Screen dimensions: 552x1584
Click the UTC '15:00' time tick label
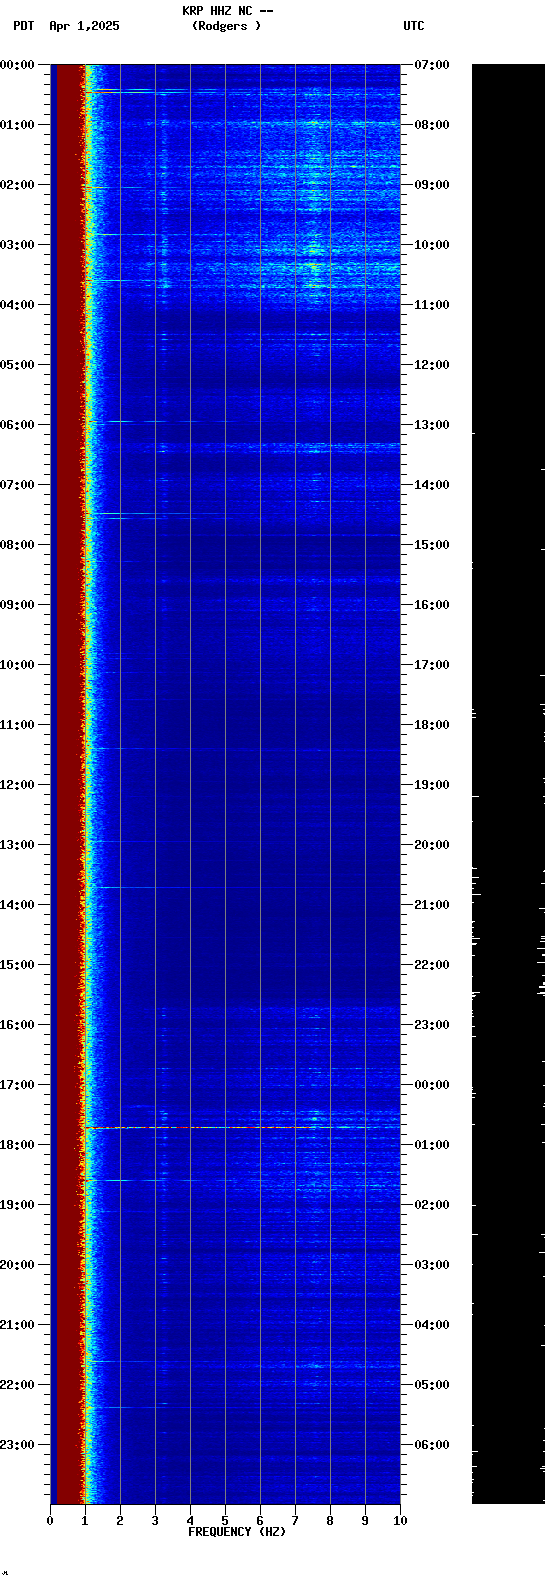tap(432, 545)
